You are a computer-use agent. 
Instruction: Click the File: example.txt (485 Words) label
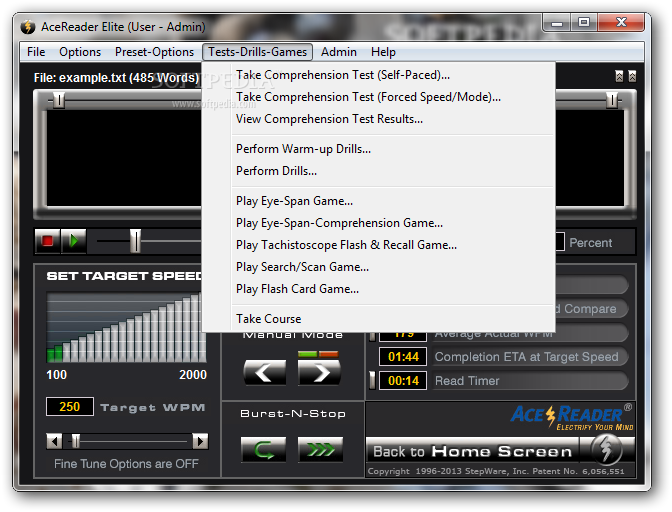click(117, 78)
